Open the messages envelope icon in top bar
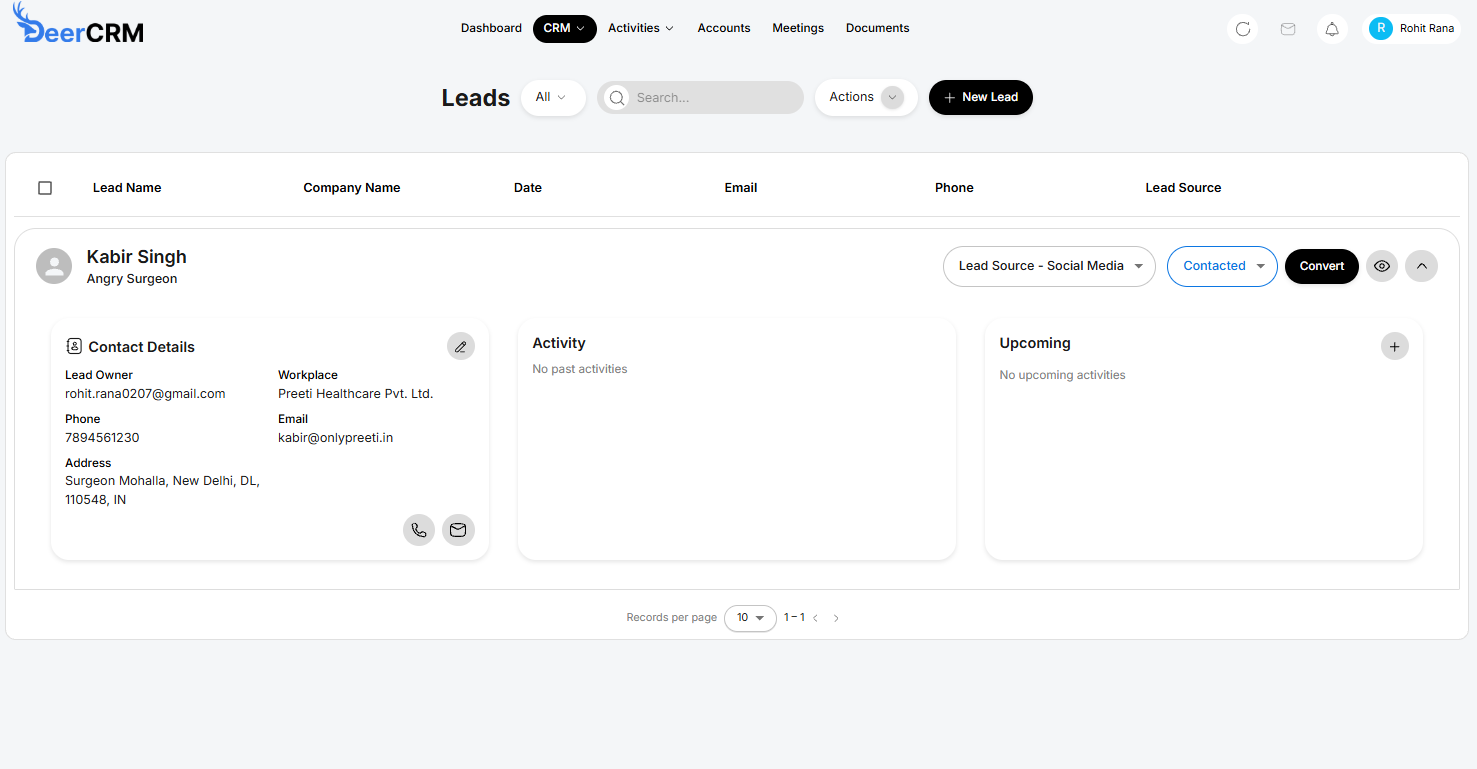 coord(1288,29)
